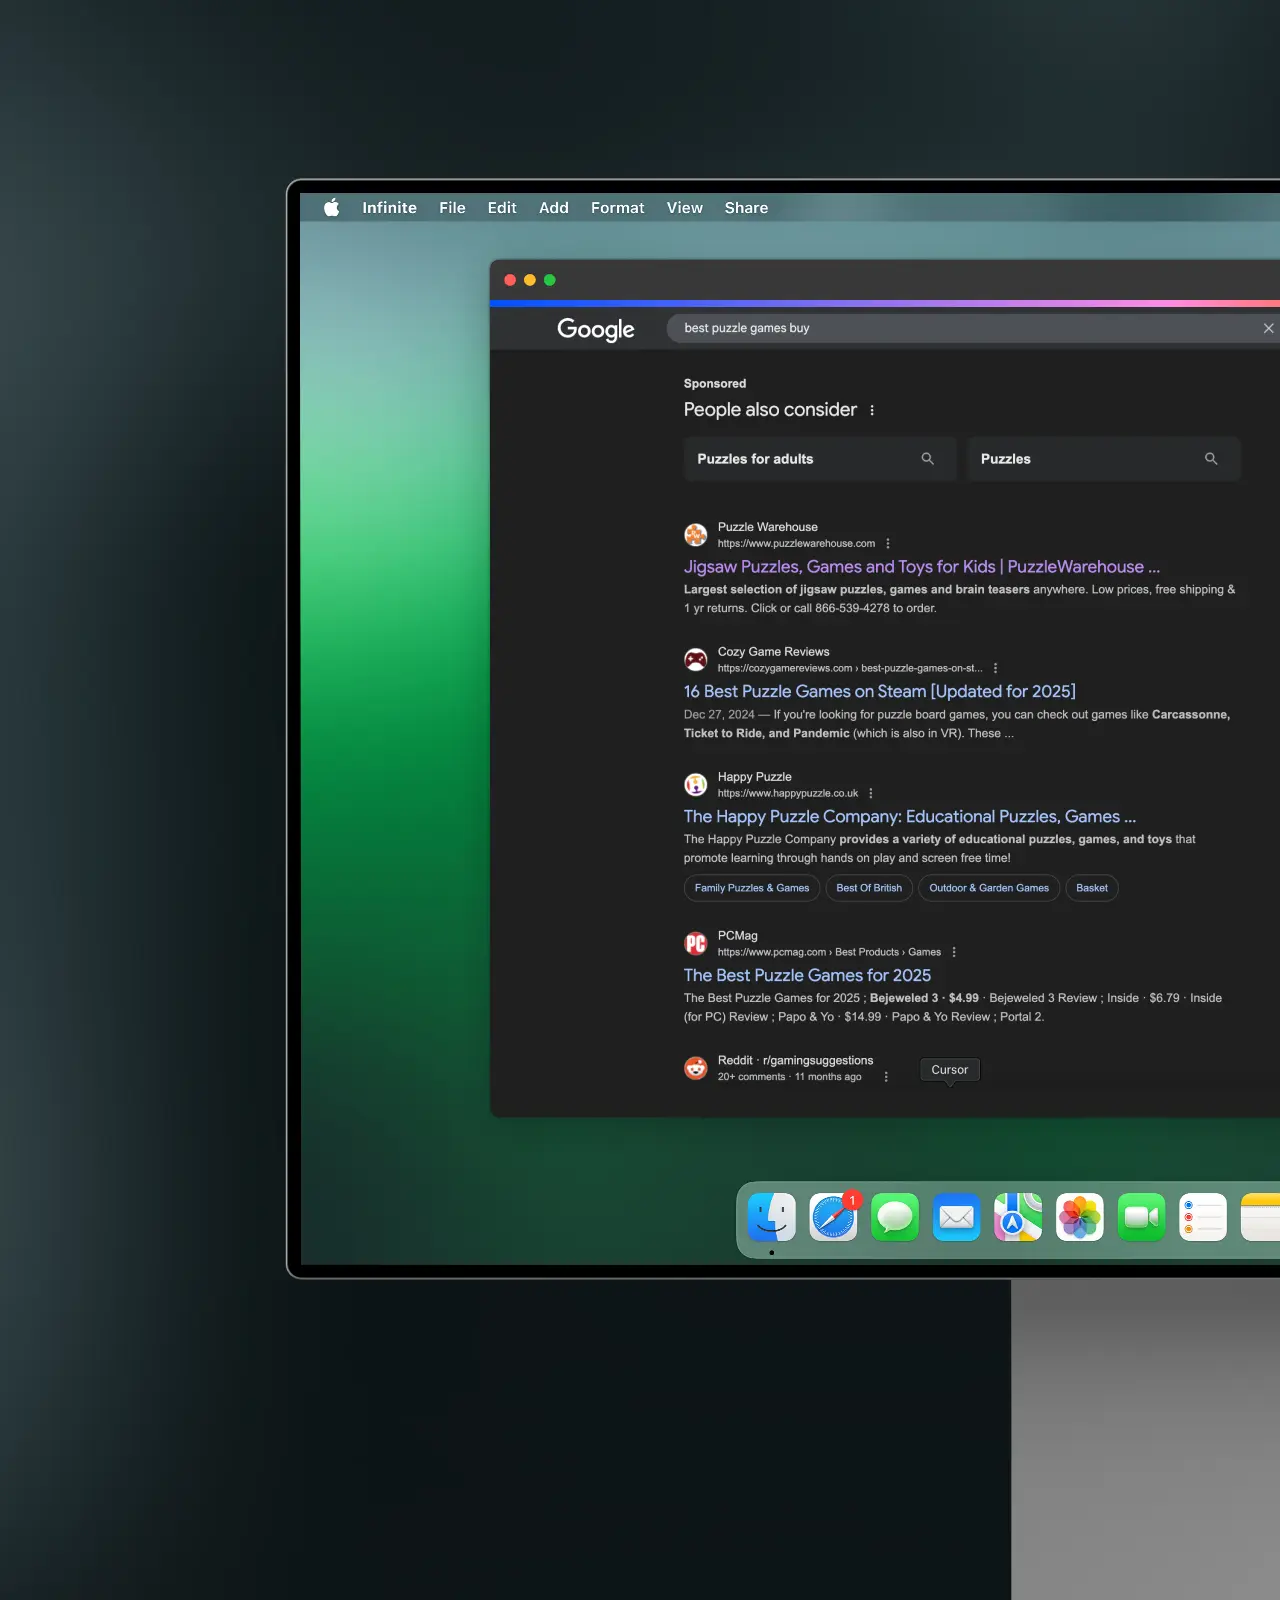1280x1600 pixels.
Task: Open the Share menu
Action: tap(746, 208)
